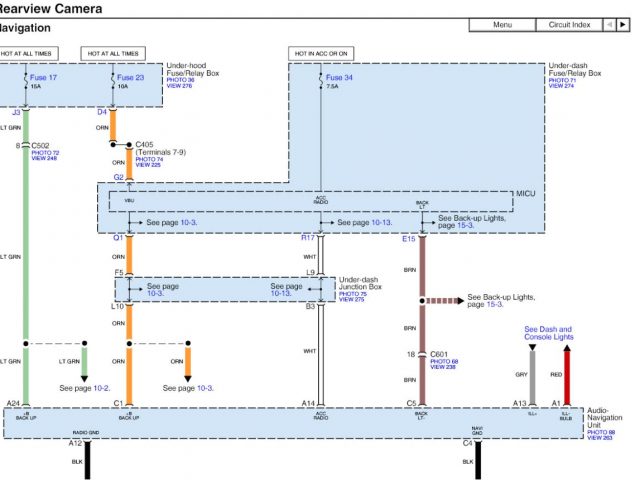Open VIEW 263 for Audio-Navigation Unit
640x480 pixels.
600,437
